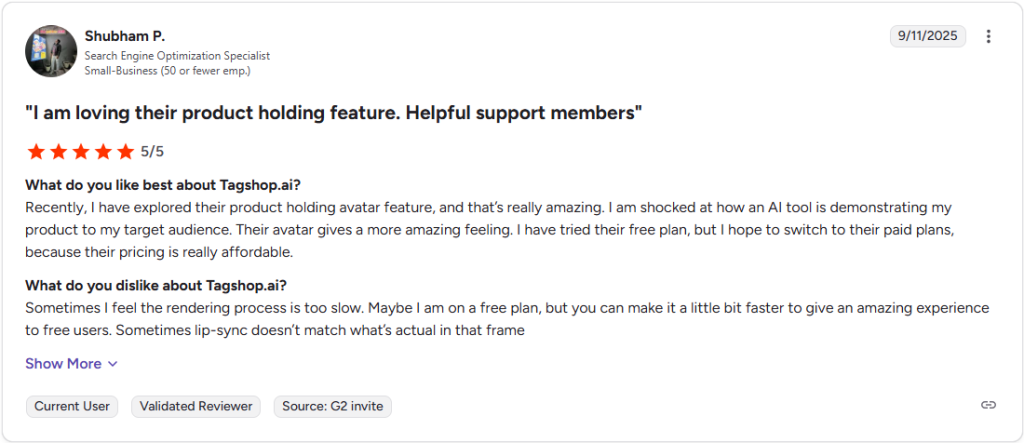Expand the review with Show More

pos(63,364)
